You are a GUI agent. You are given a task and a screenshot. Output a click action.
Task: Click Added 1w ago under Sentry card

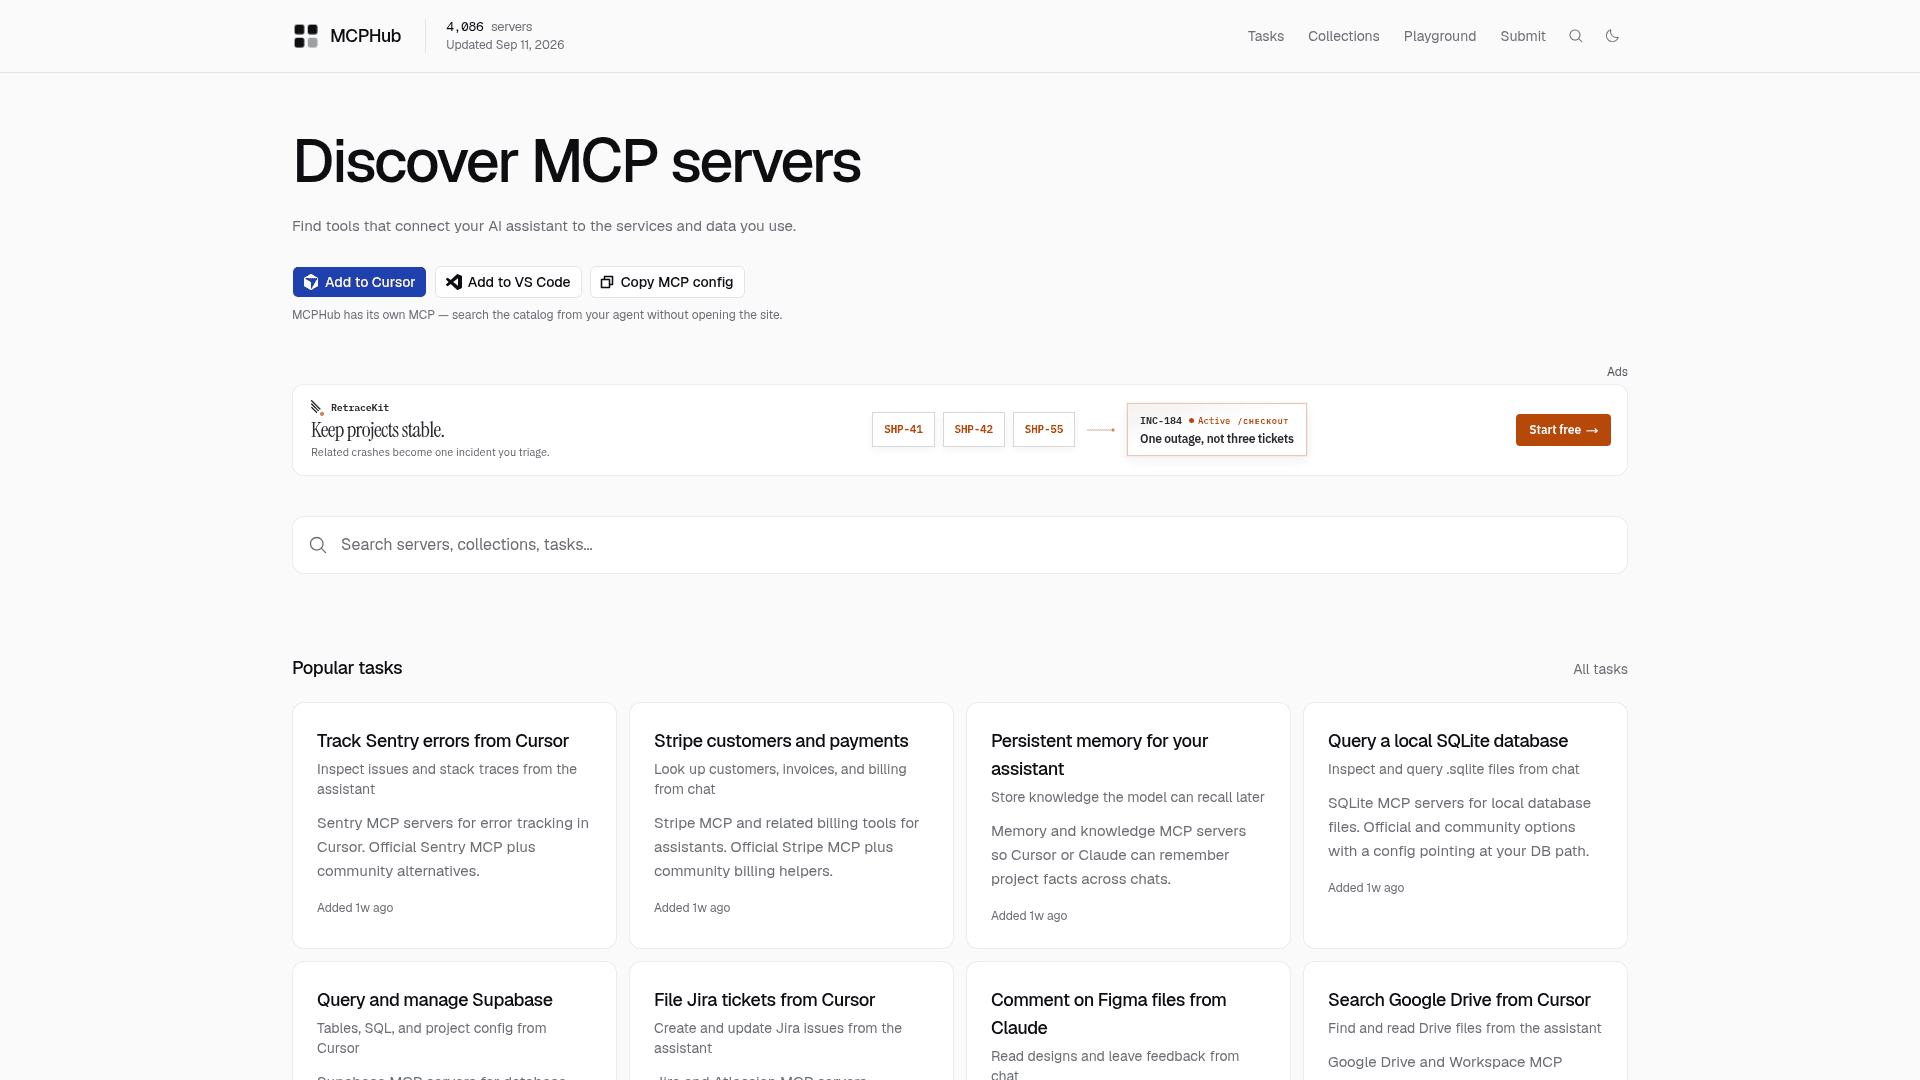355,908
